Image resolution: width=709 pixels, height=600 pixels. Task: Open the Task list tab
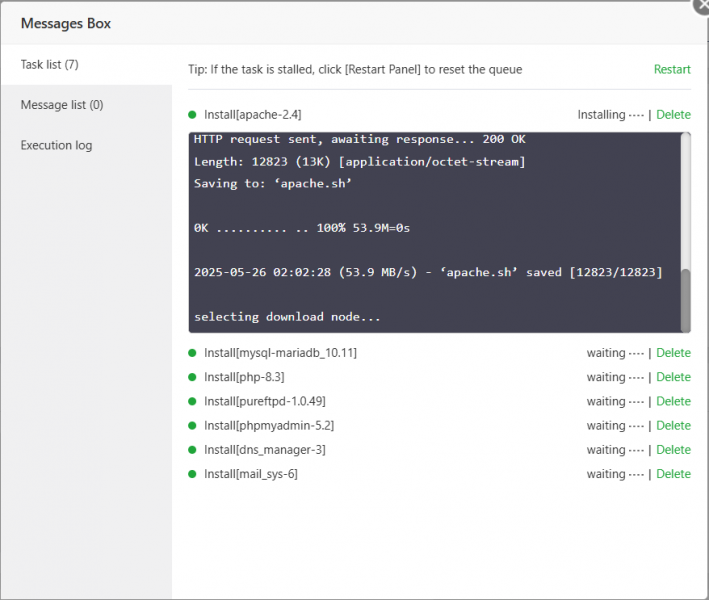[50, 64]
